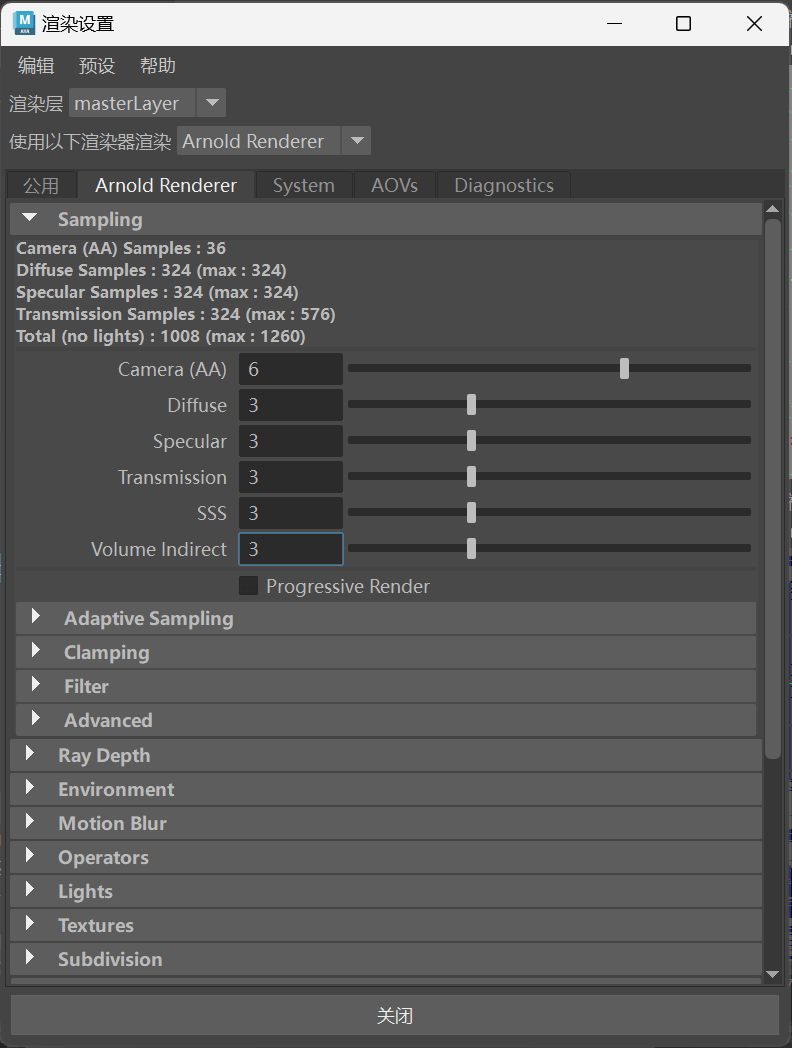The width and height of the screenshot is (792, 1048).
Task: Click the Maya app icon in title bar
Action: pos(25,23)
